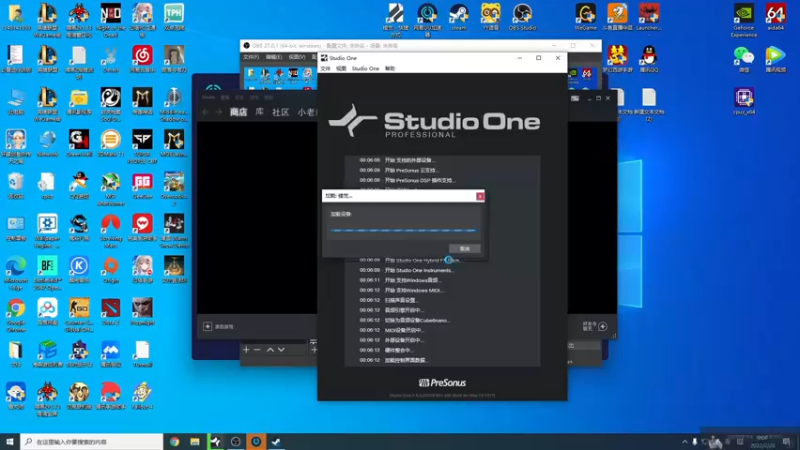Viewport: 800px width, 450px height.
Task: Click add a game plus icon in Steam
Action: click(207, 327)
